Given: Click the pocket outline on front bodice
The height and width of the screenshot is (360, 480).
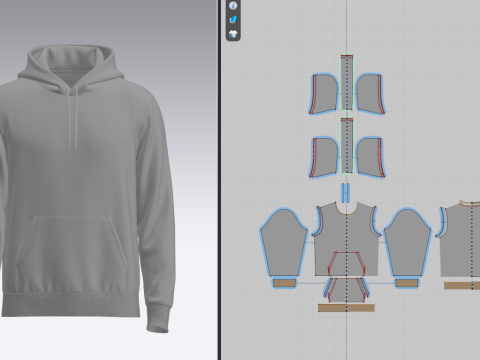Looking at the screenshot, I should pos(347,263).
